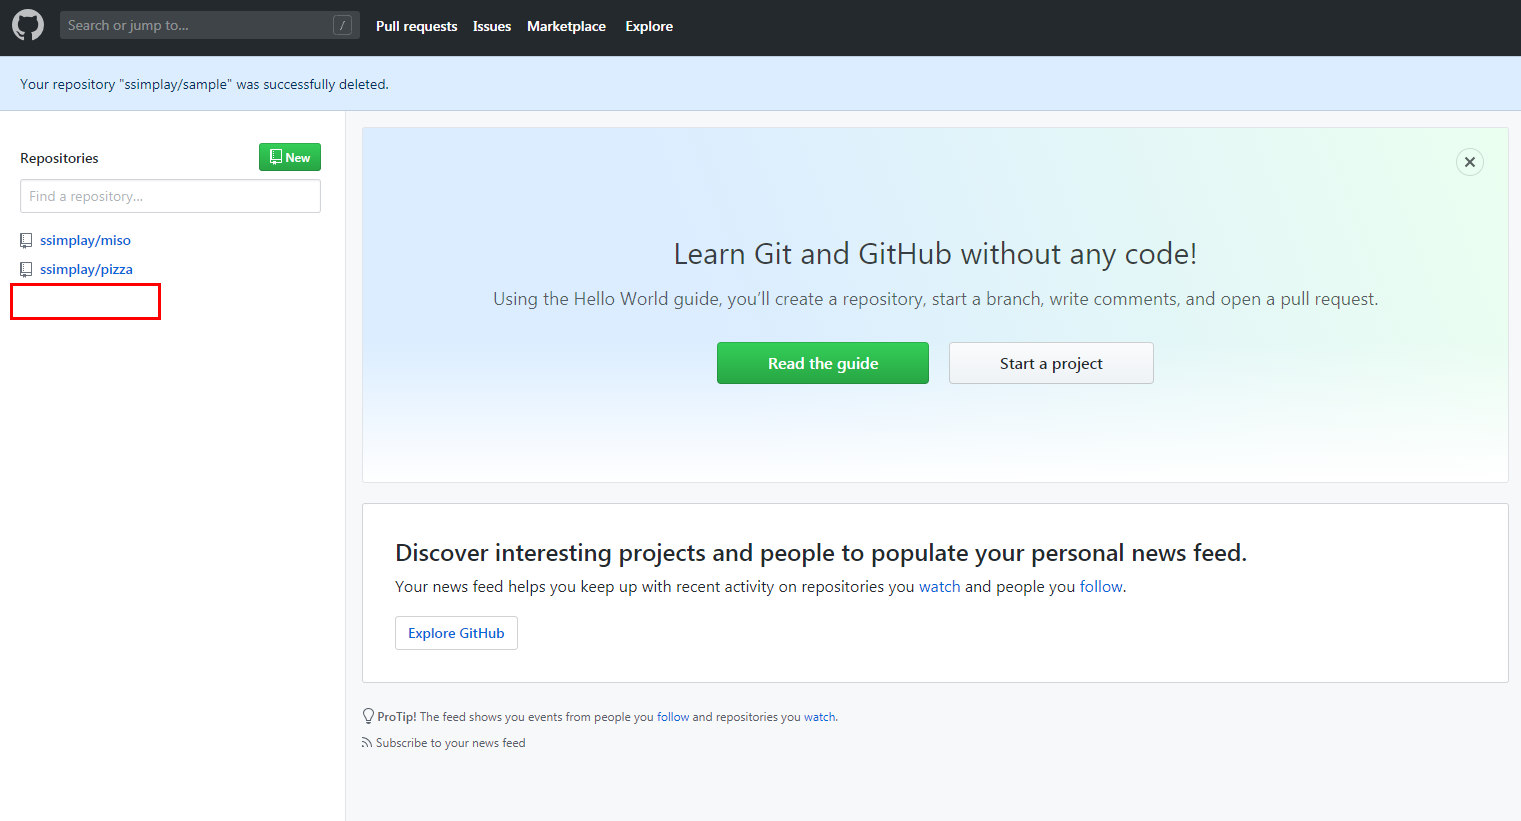Click the ProTip lightbulb icon
This screenshot has width=1521, height=821.
368,716
